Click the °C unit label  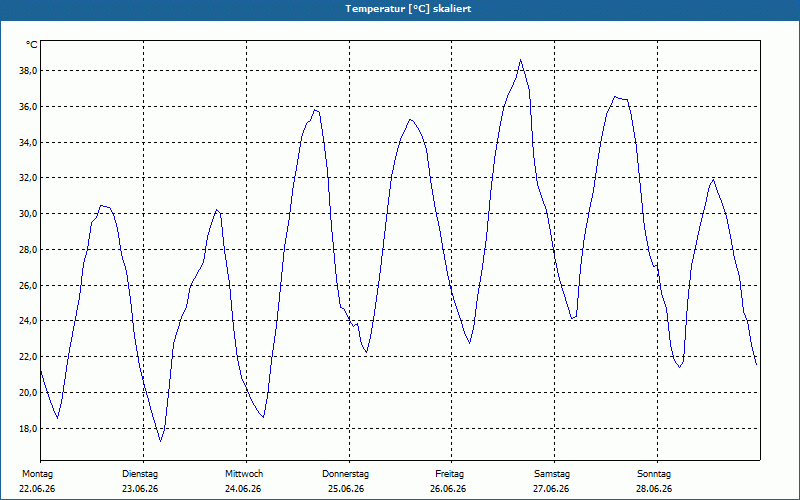32,45
